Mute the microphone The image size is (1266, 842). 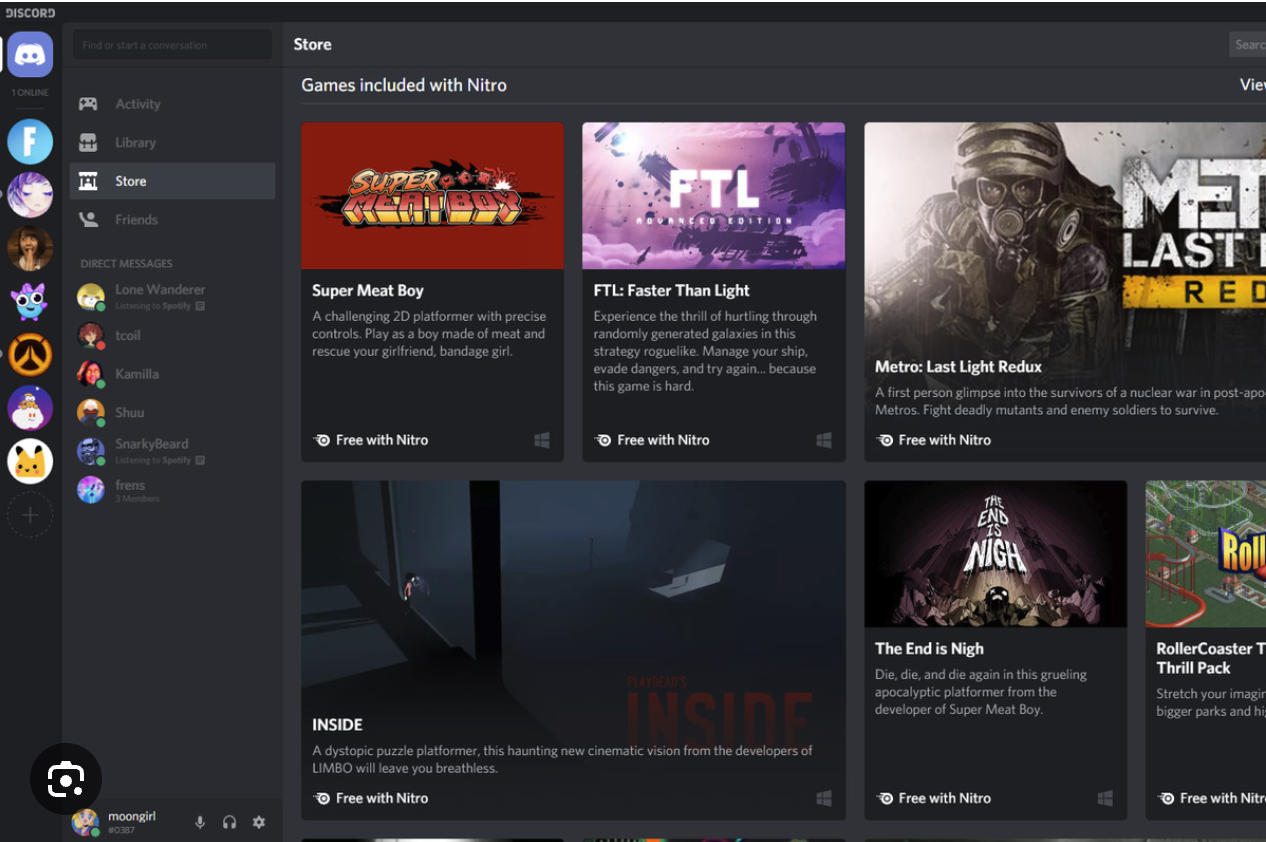tap(200, 822)
